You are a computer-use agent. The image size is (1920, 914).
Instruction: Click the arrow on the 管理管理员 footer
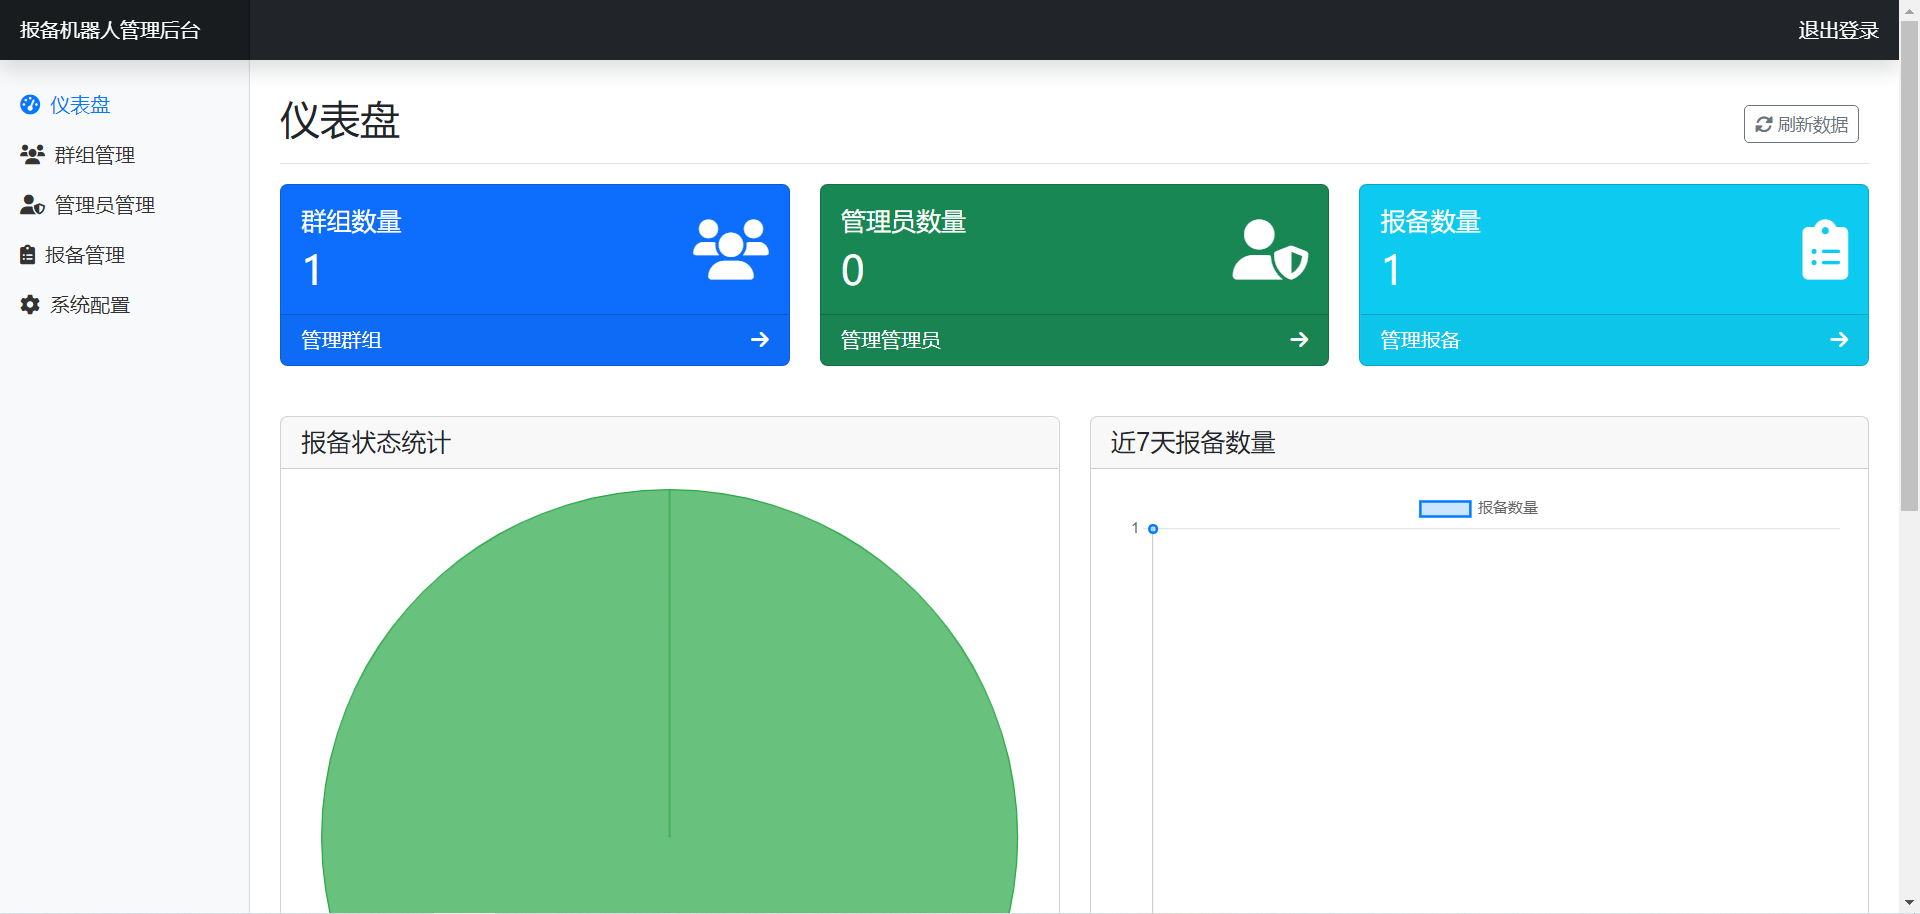click(x=1299, y=340)
